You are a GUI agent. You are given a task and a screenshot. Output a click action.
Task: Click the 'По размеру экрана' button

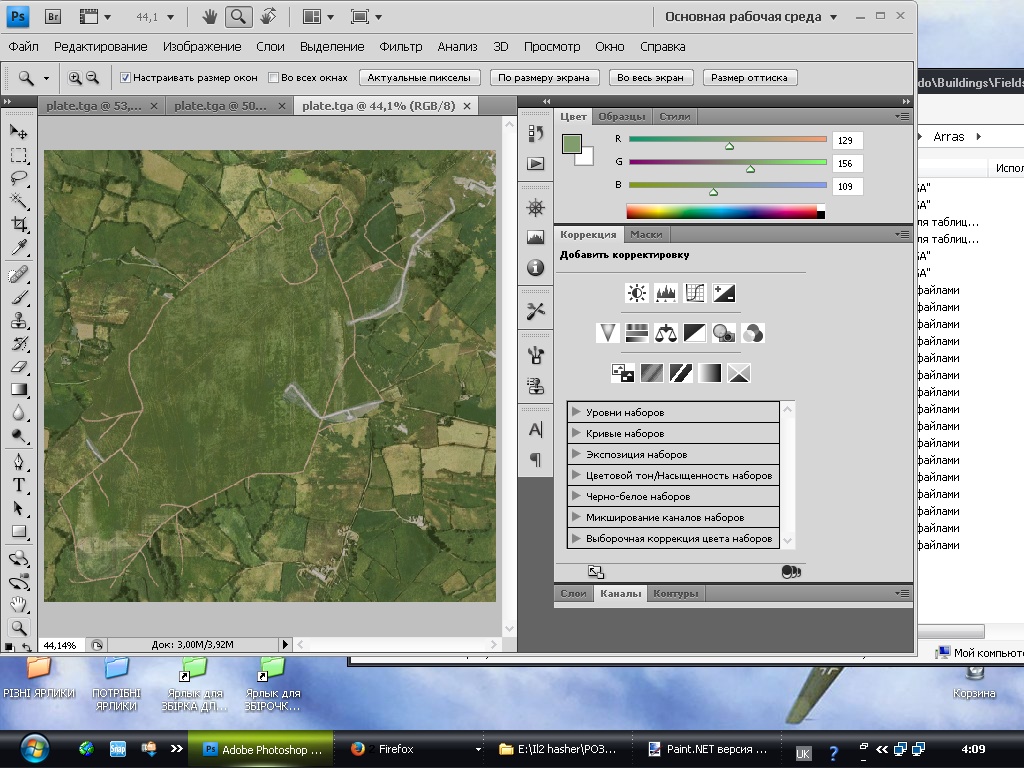tap(547, 77)
